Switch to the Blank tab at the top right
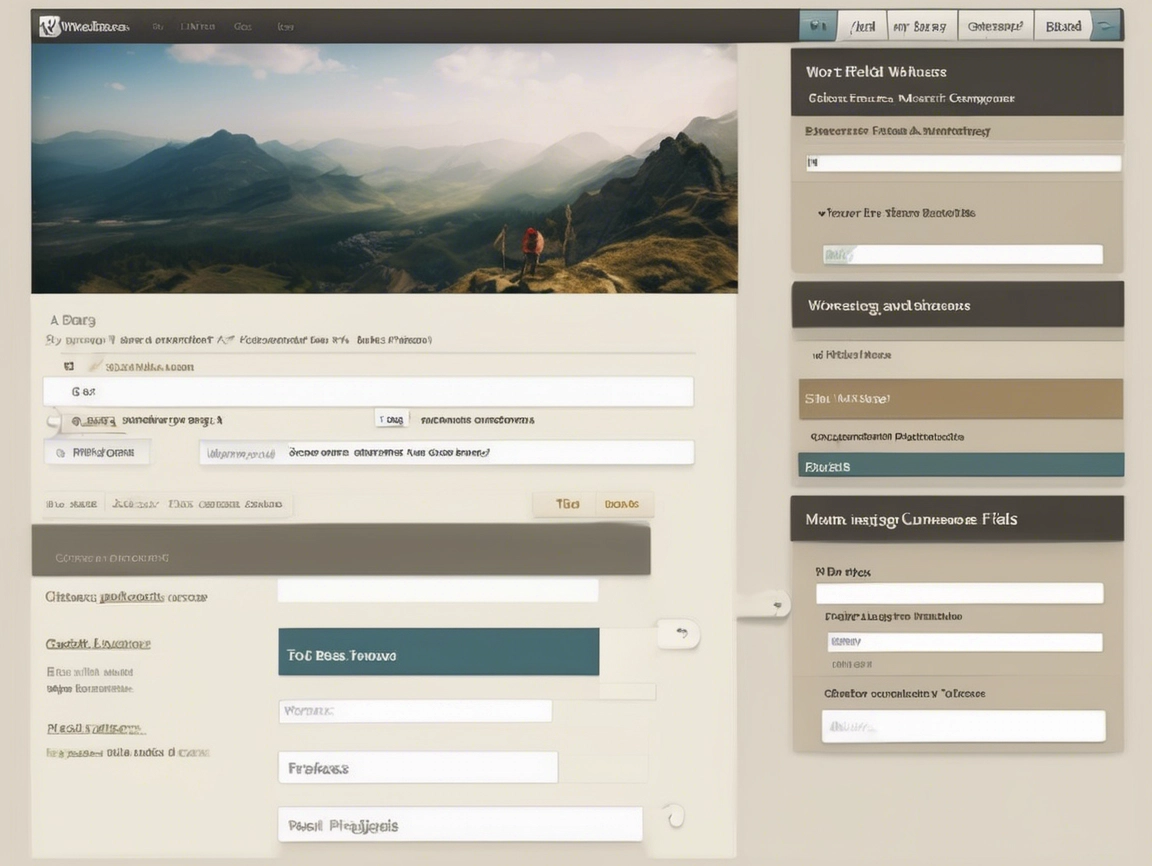The height and width of the screenshot is (866, 1152). tap(1061, 24)
